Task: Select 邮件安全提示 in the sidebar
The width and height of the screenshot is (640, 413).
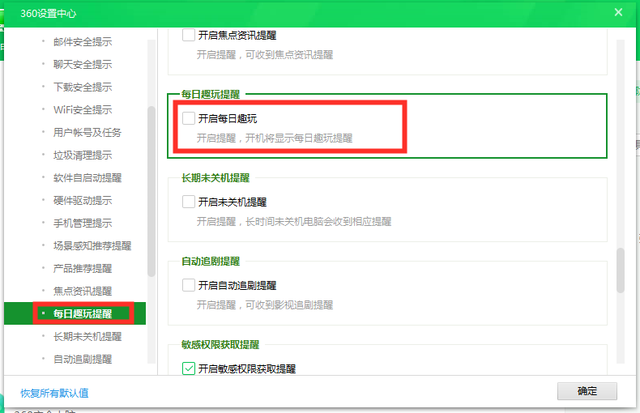Action: [82, 43]
